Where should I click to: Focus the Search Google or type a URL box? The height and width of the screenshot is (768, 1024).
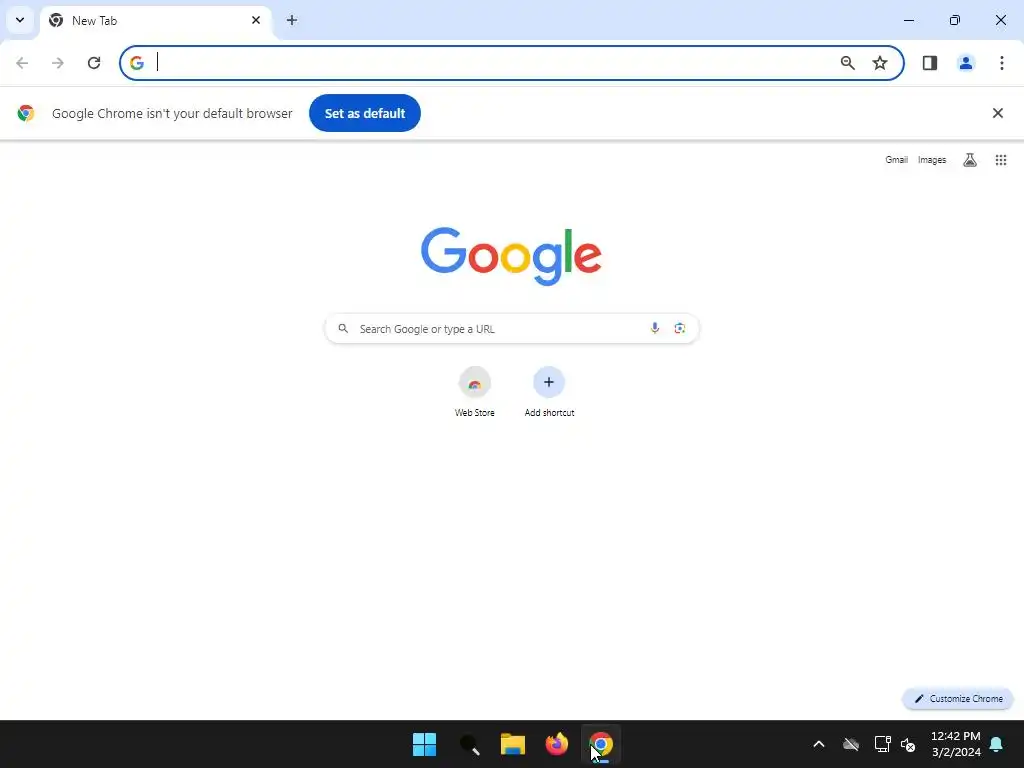(x=512, y=328)
